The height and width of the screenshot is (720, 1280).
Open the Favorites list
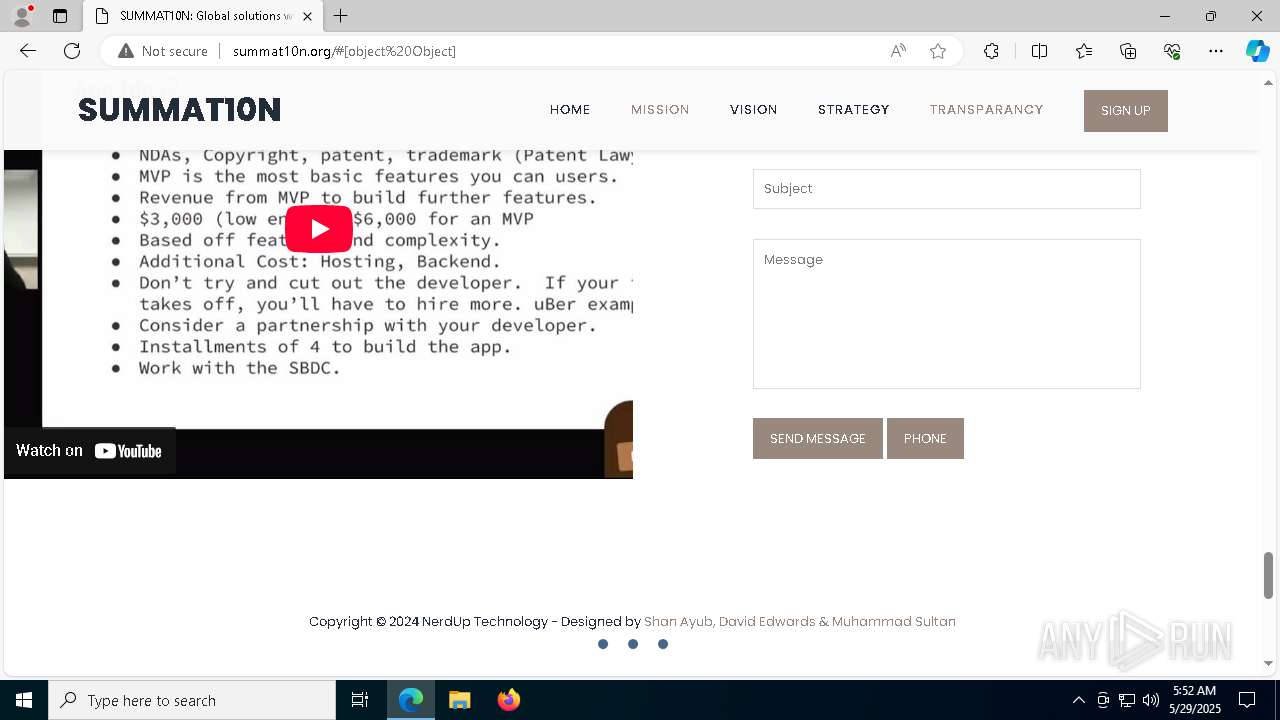1084,51
